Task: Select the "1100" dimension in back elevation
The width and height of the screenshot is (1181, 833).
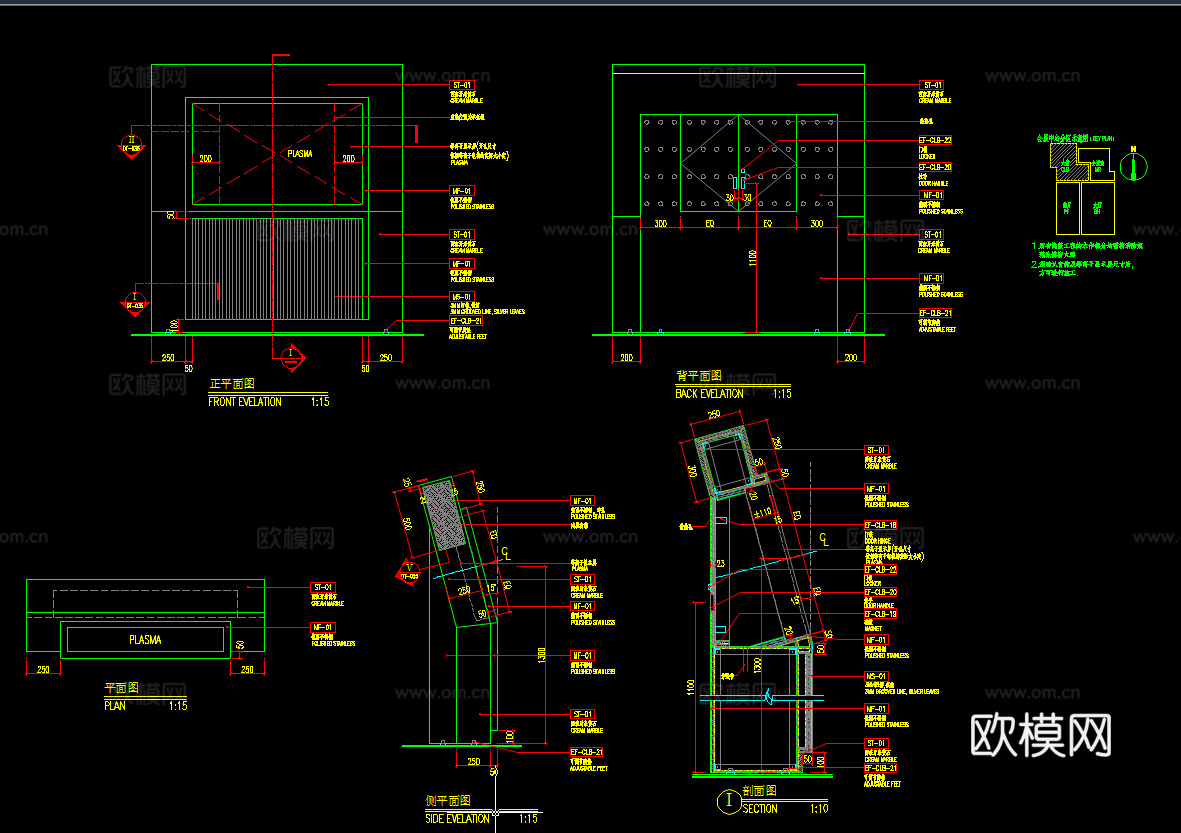Action: click(x=752, y=258)
